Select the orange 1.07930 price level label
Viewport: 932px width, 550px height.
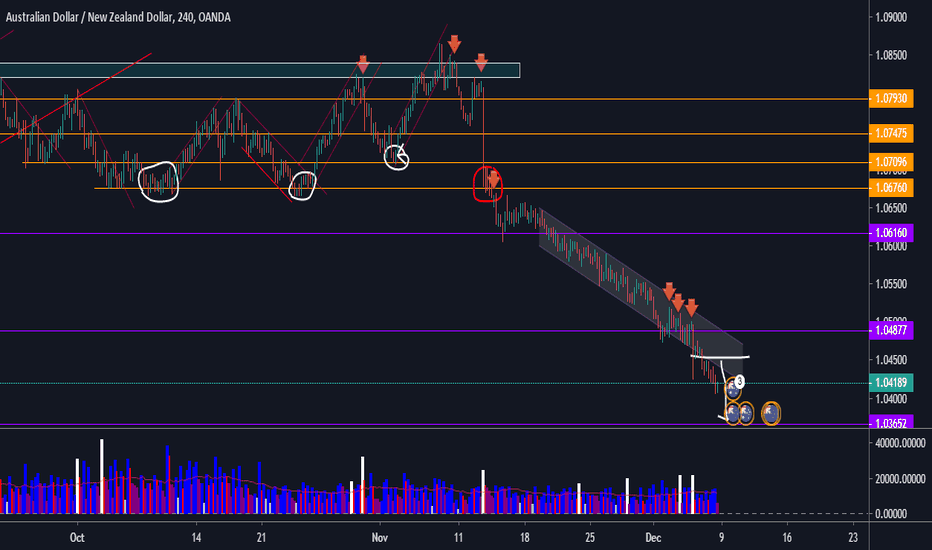click(x=894, y=99)
